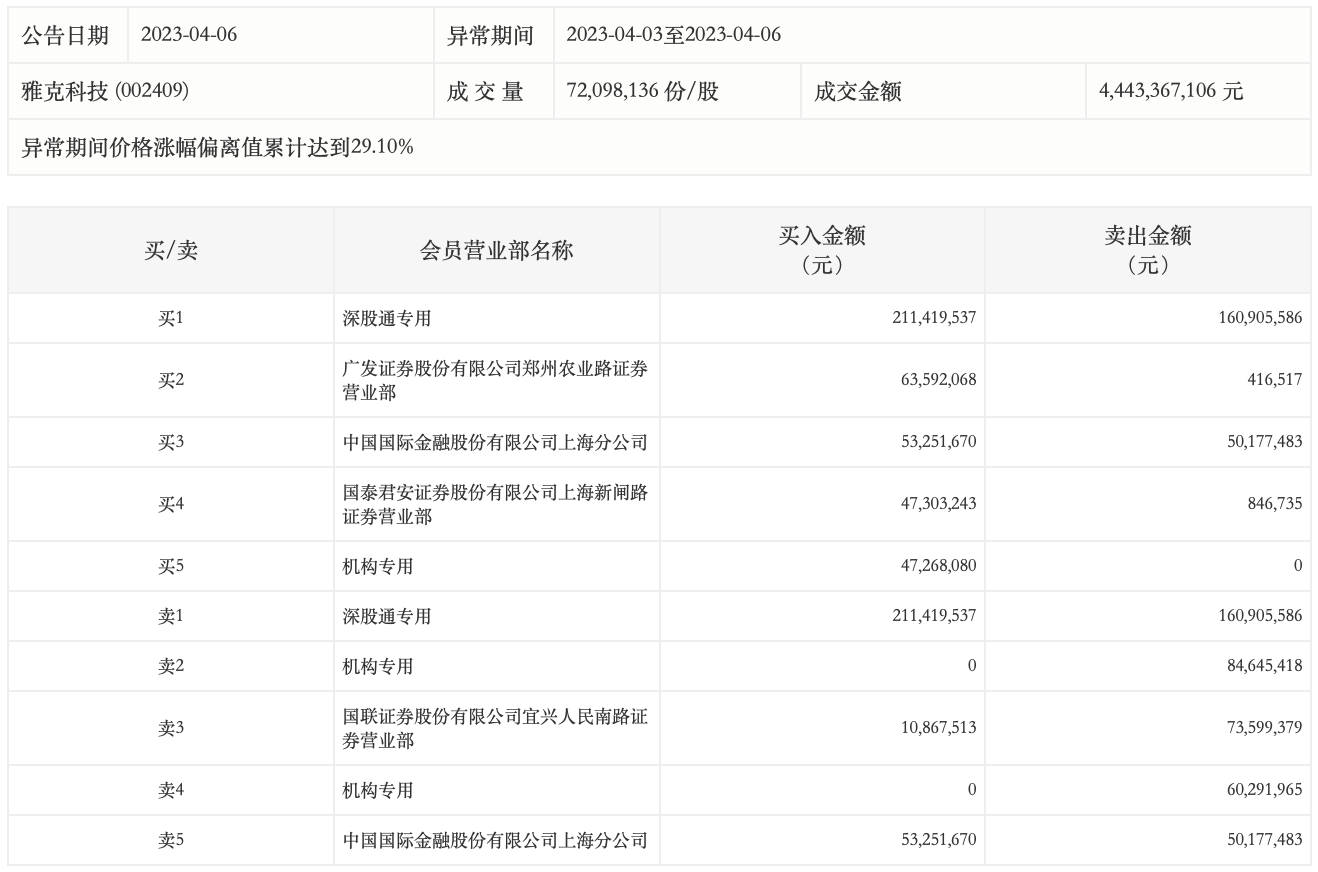Click the 卖2 row label
The image size is (1318, 872).
pyautogui.click(x=171, y=666)
